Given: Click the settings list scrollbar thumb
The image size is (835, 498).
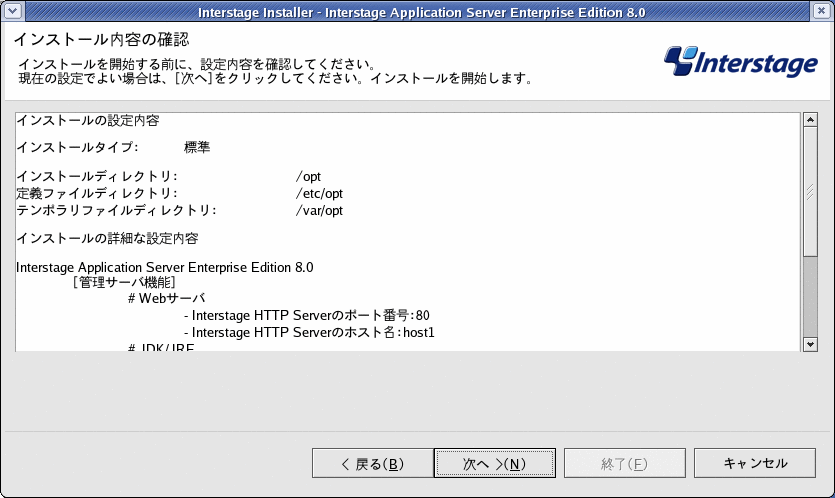Looking at the screenshot, I should click(810, 191).
